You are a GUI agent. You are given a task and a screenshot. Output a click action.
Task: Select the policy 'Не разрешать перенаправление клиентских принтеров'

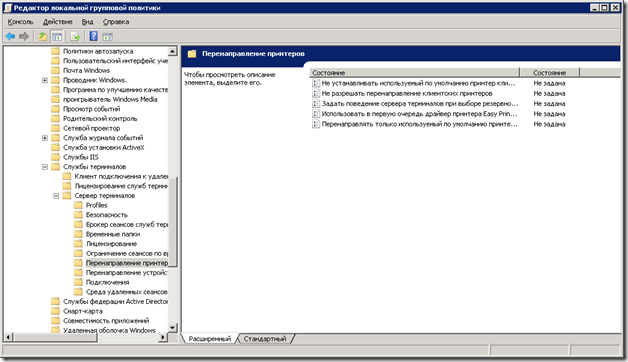pos(407,93)
